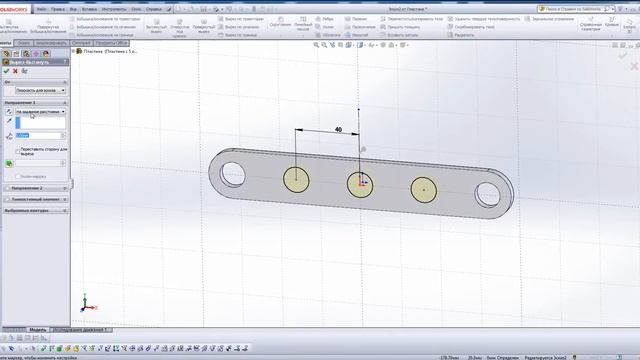
Task: Switch to the Model bottom tab
Action: click(38, 329)
